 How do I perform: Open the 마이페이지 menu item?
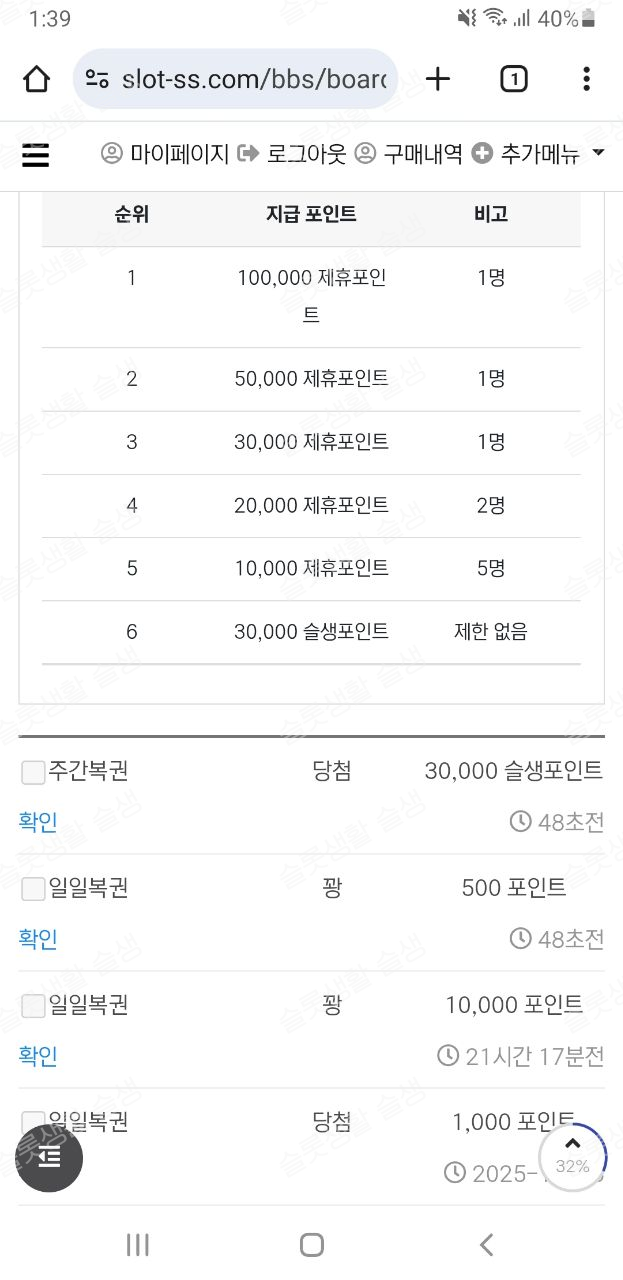(166, 154)
